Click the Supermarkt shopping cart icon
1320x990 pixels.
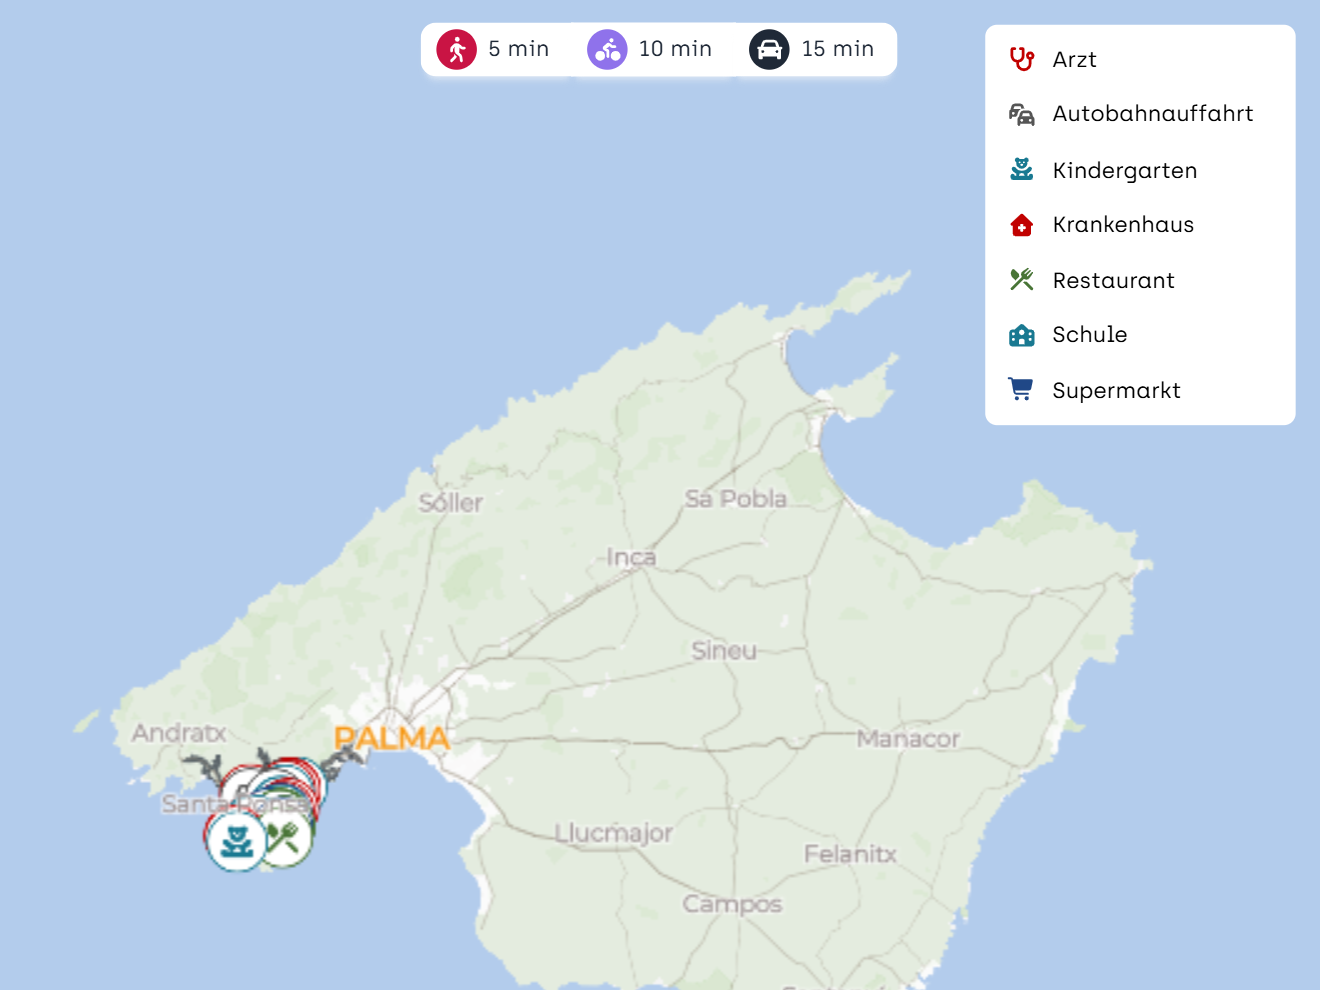[1021, 390]
